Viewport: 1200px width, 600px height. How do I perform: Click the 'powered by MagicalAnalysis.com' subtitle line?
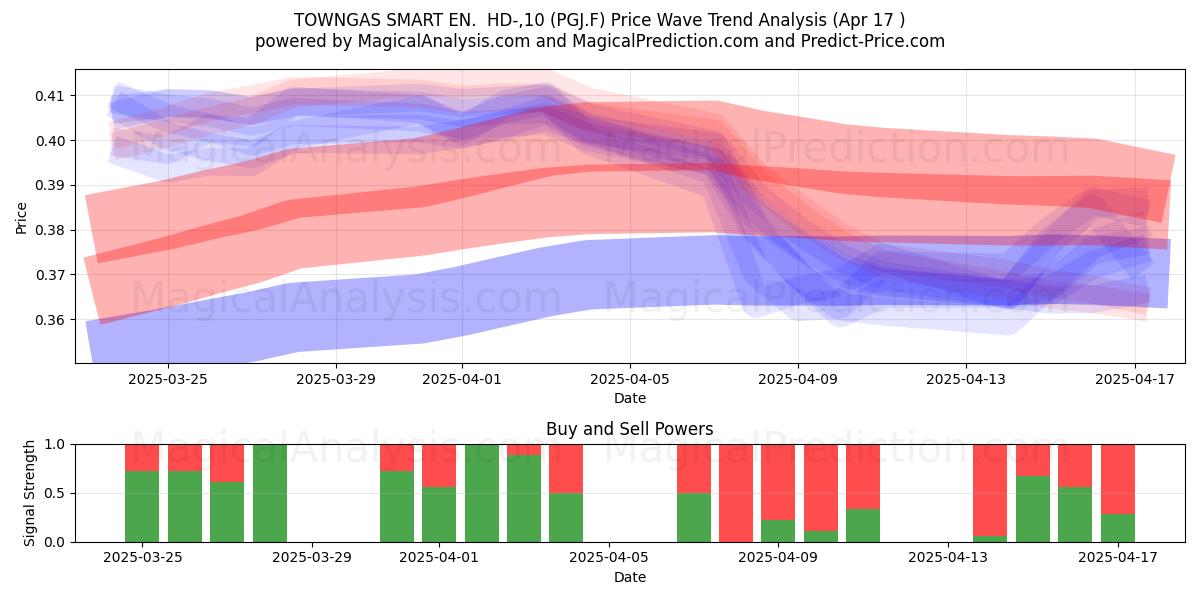(600, 41)
